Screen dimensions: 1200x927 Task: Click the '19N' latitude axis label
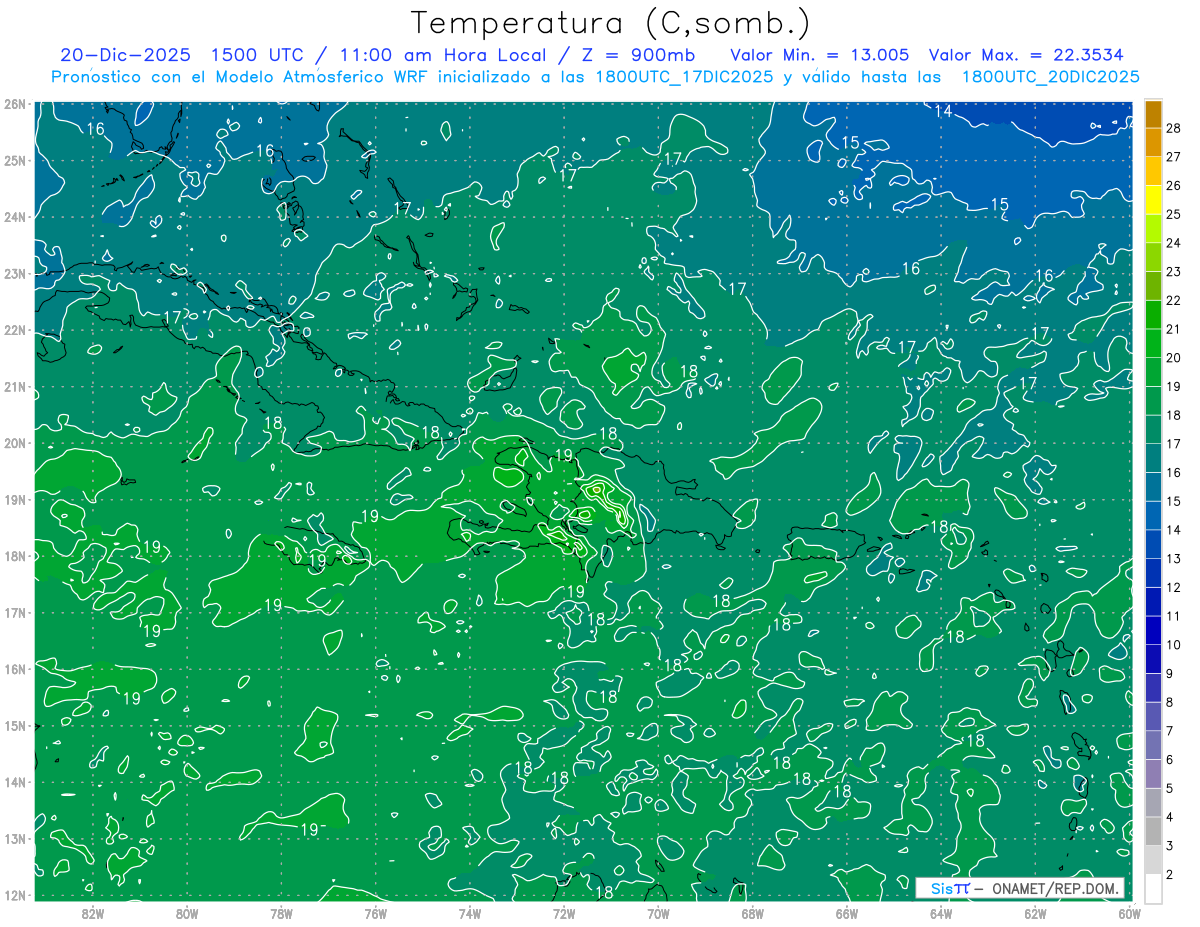[x=15, y=499]
